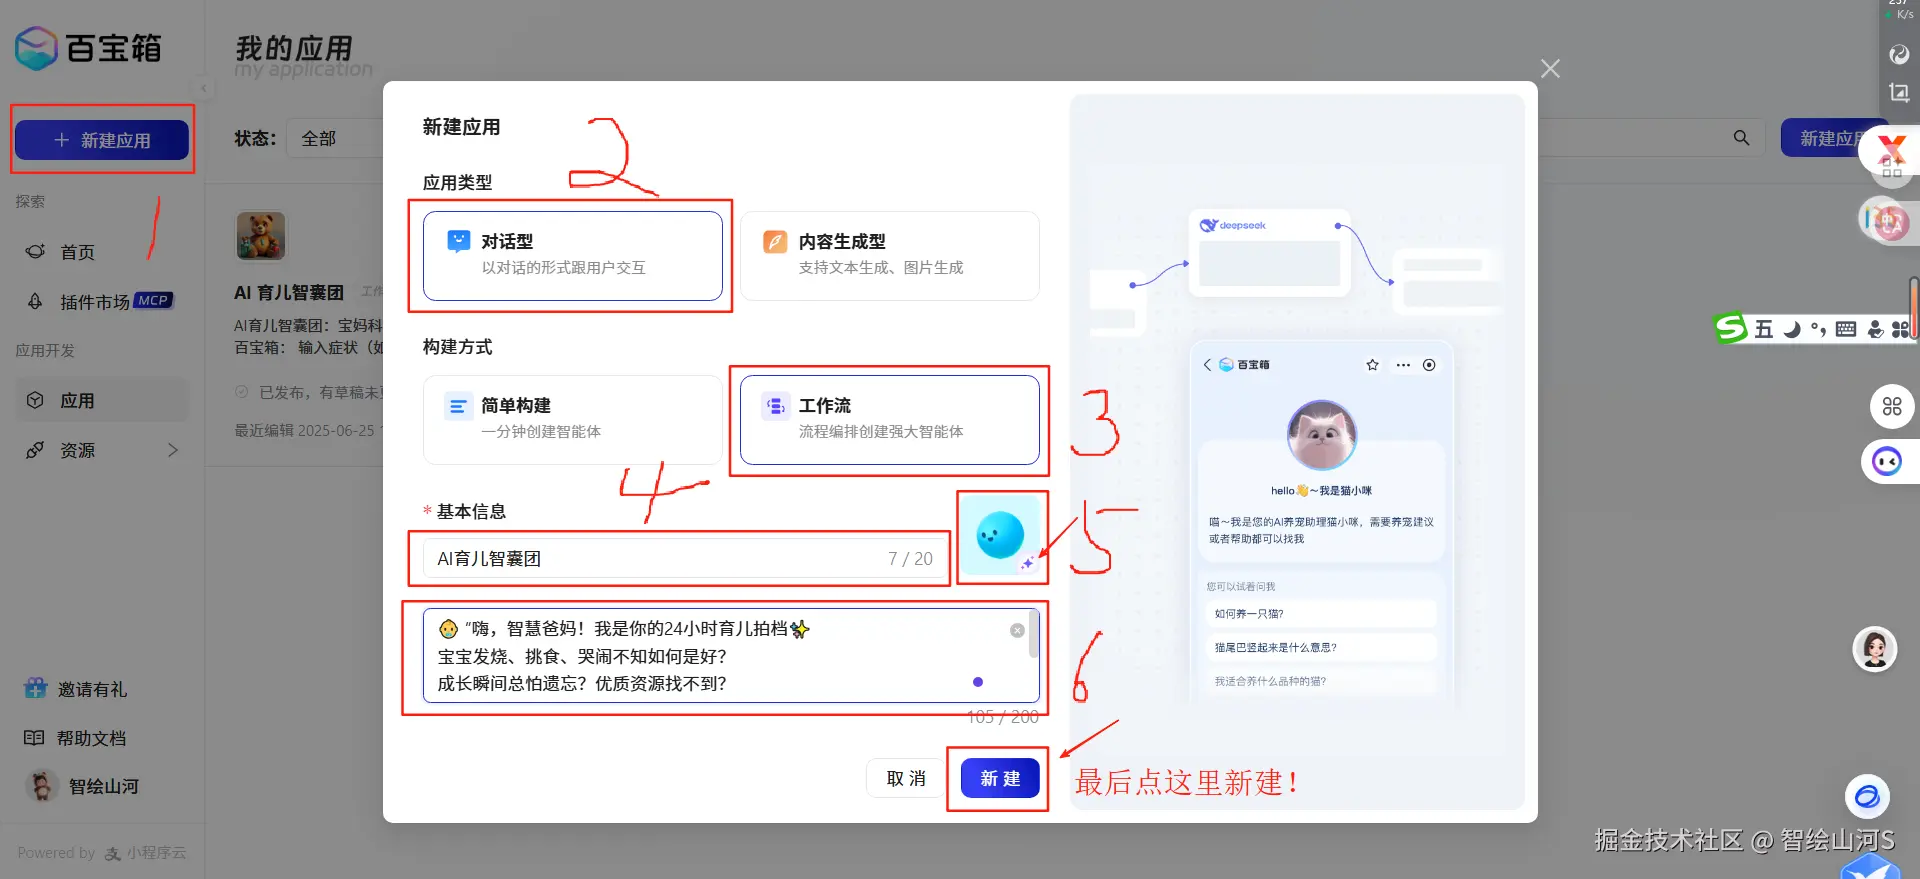Click the preview three-dots more icon
The height and width of the screenshot is (879, 1920).
point(1403,365)
